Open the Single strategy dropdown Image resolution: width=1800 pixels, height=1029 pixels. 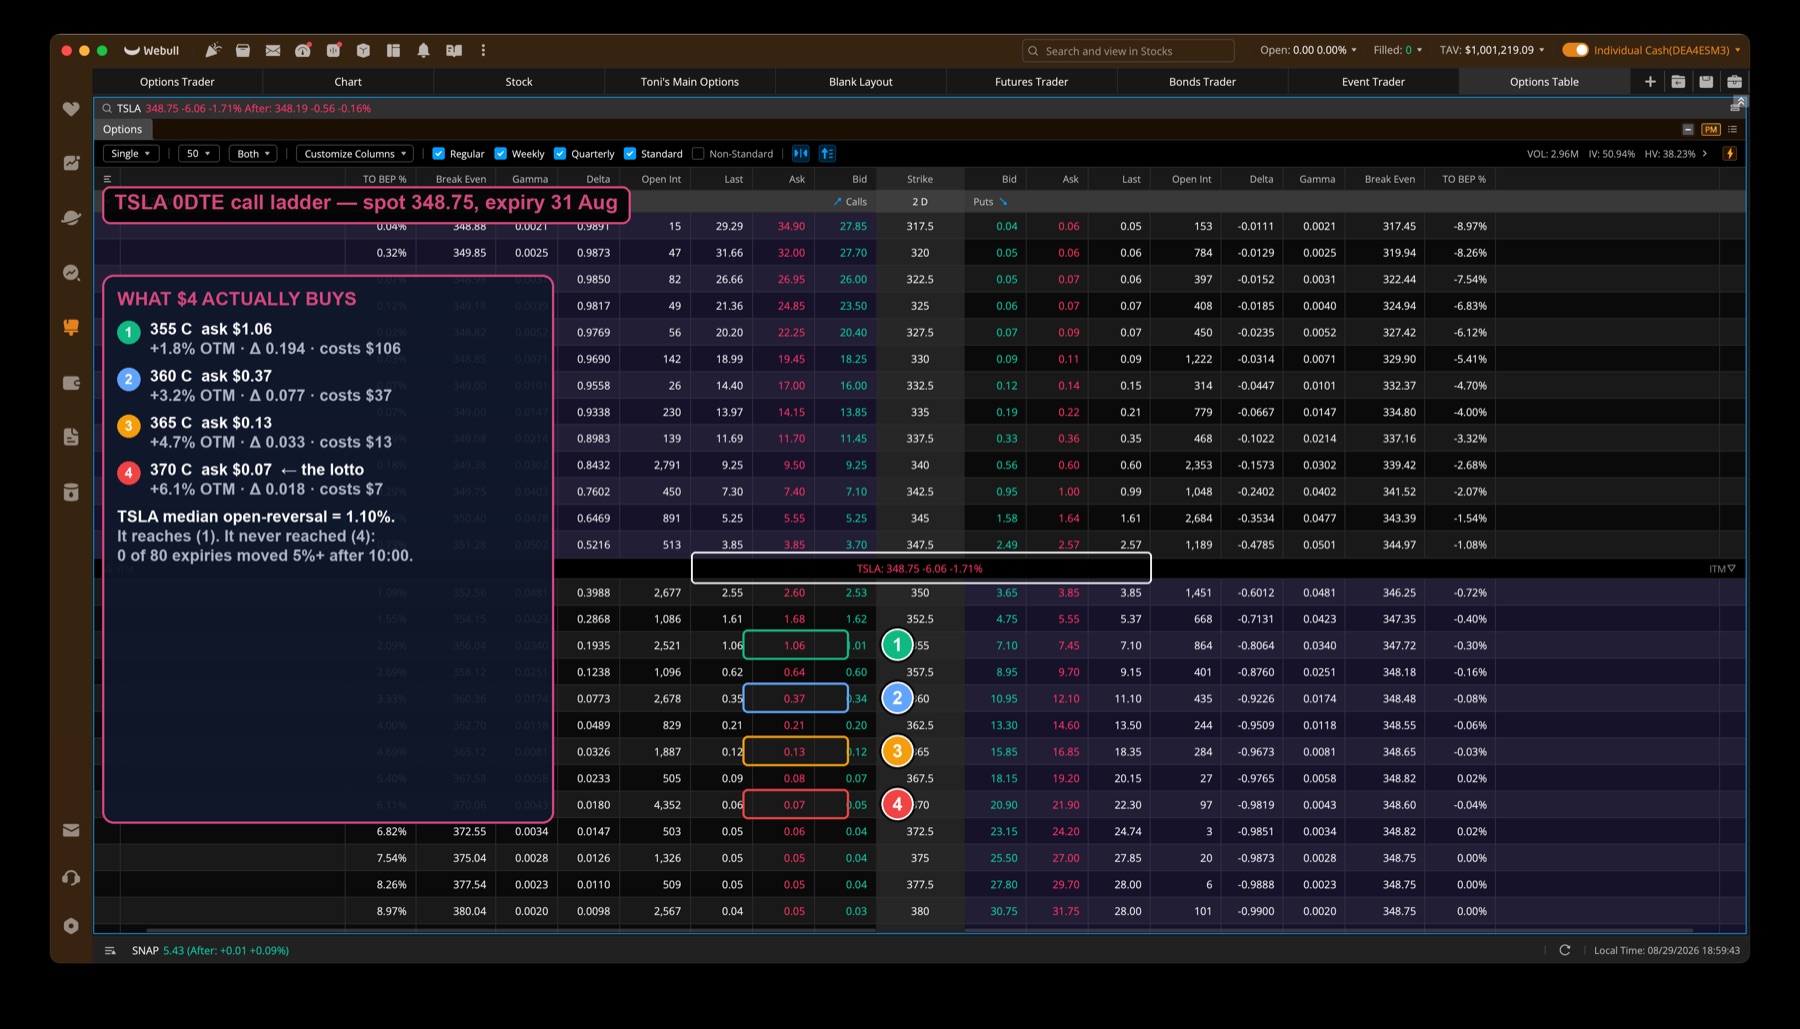click(130, 153)
